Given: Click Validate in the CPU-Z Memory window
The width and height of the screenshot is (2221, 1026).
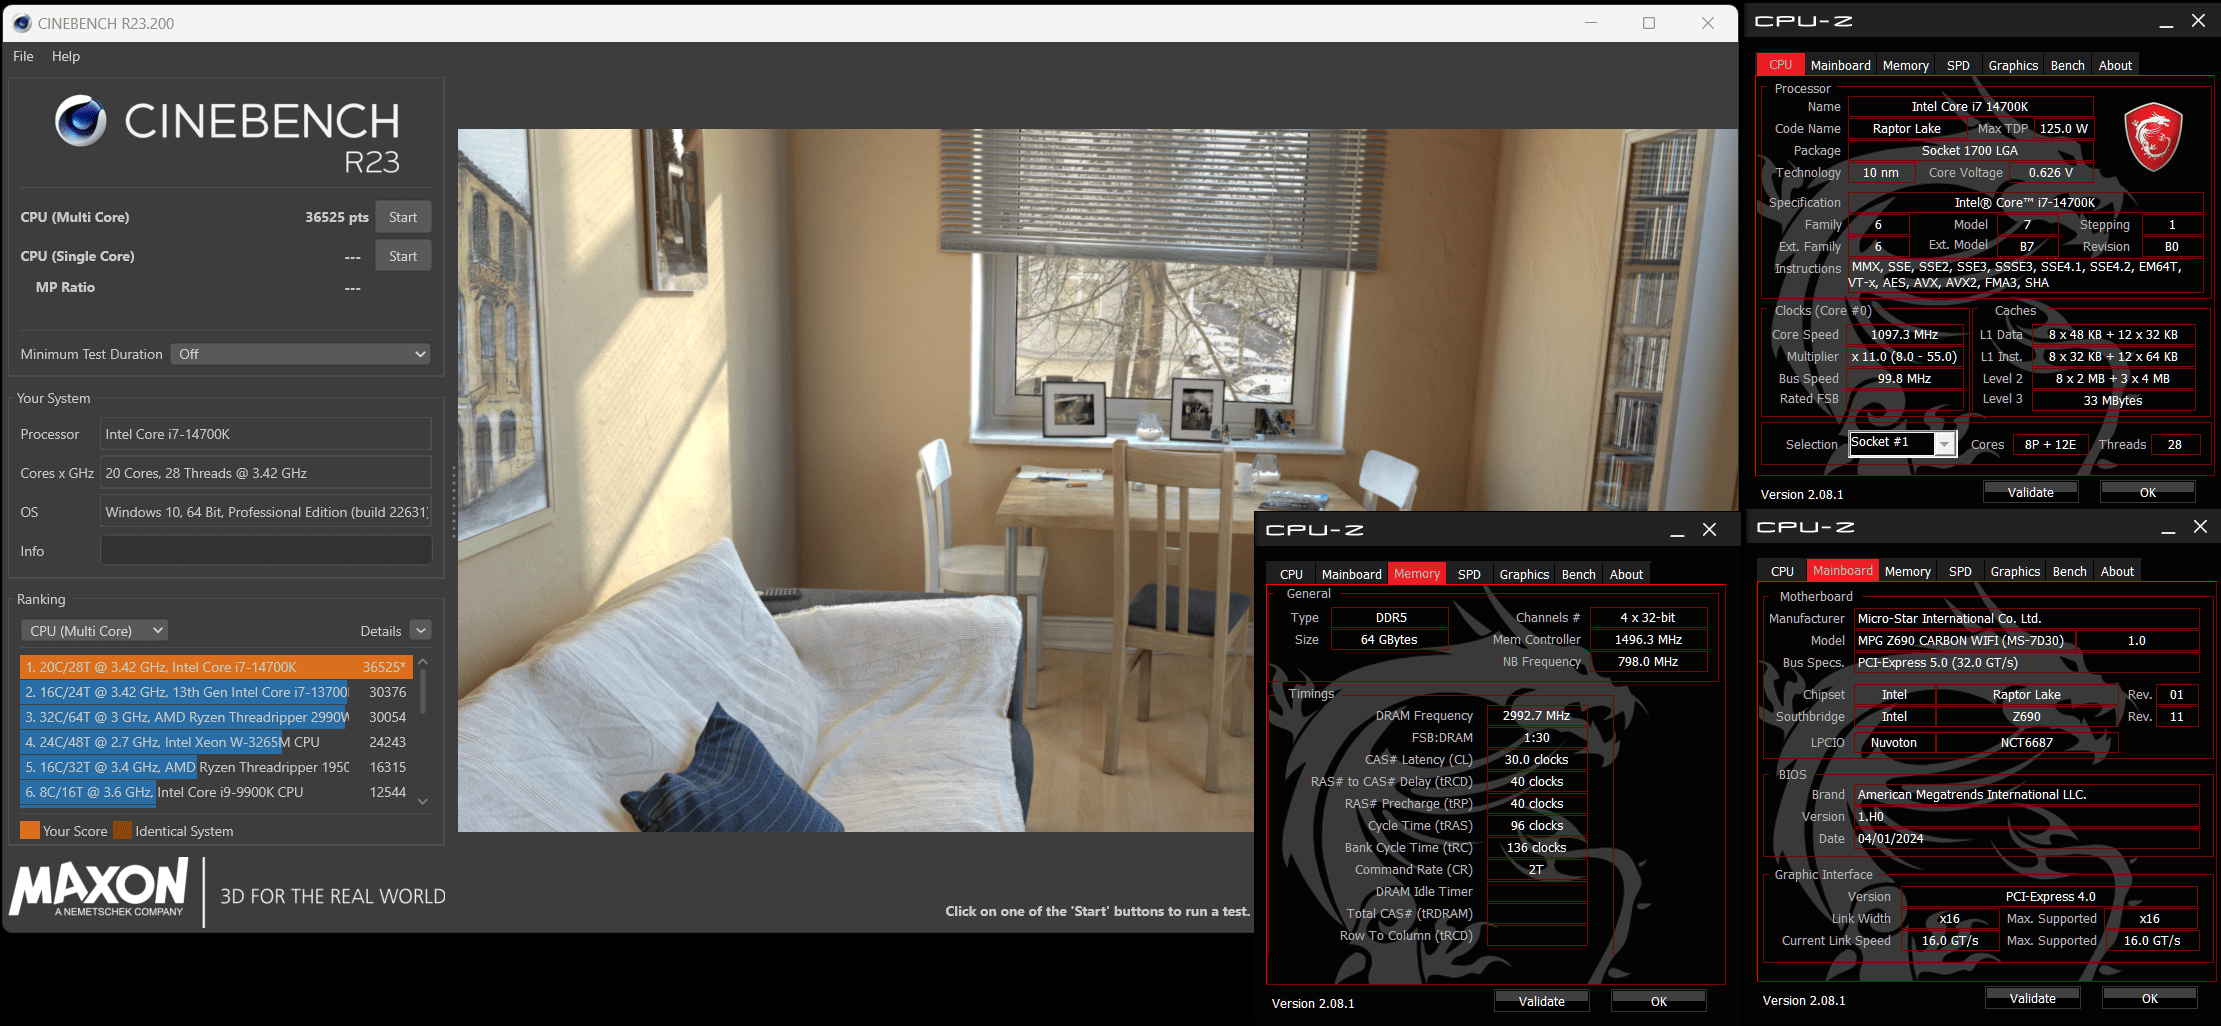Looking at the screenshot, I should pyautogui.click(x=1541, y=1001).
